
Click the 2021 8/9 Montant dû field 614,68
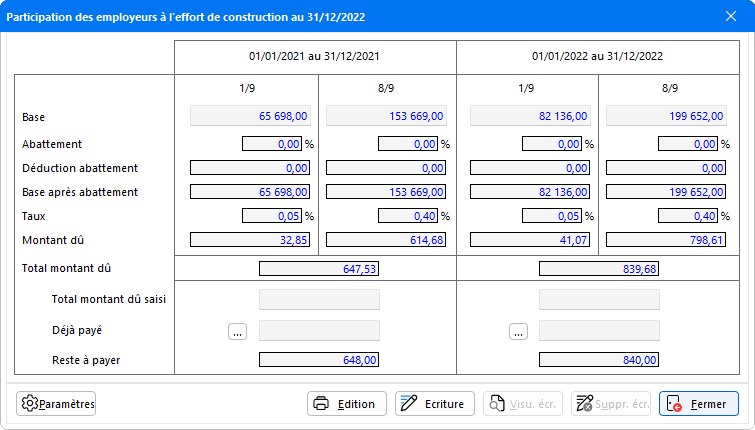point(386,240)
